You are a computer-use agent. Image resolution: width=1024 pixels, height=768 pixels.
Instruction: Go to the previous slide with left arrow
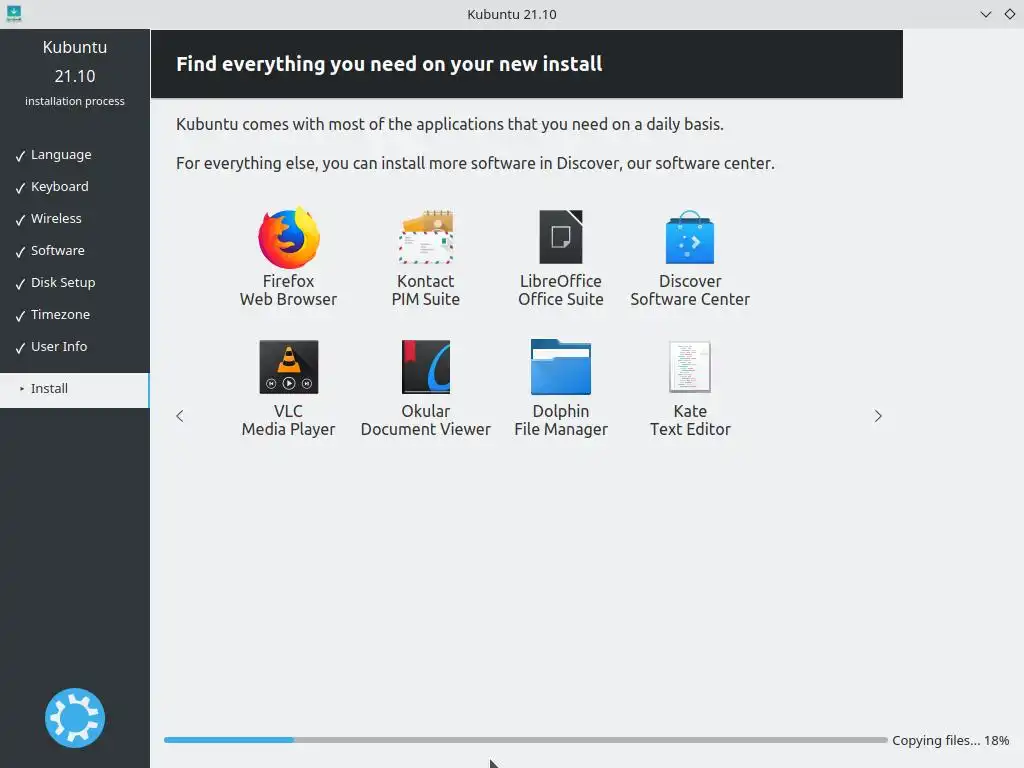(x=180, y=416)
